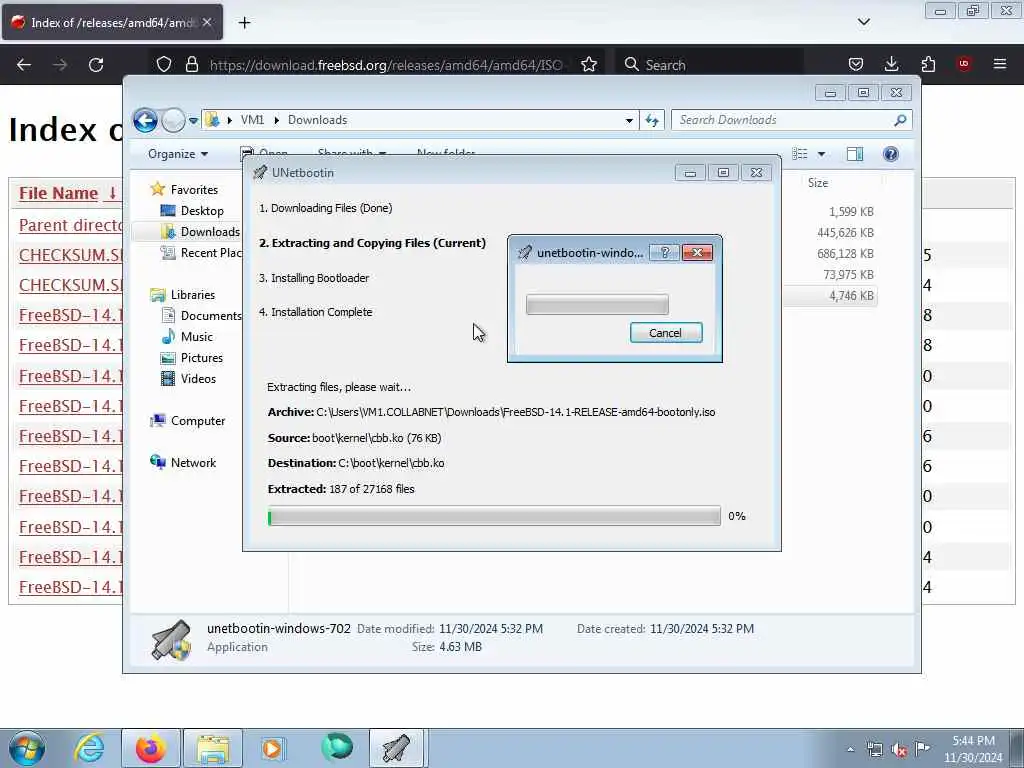This screenshot has width=1024, height=768.
Task: Click the muted volume tray icon
Action: tap(899, 750)
